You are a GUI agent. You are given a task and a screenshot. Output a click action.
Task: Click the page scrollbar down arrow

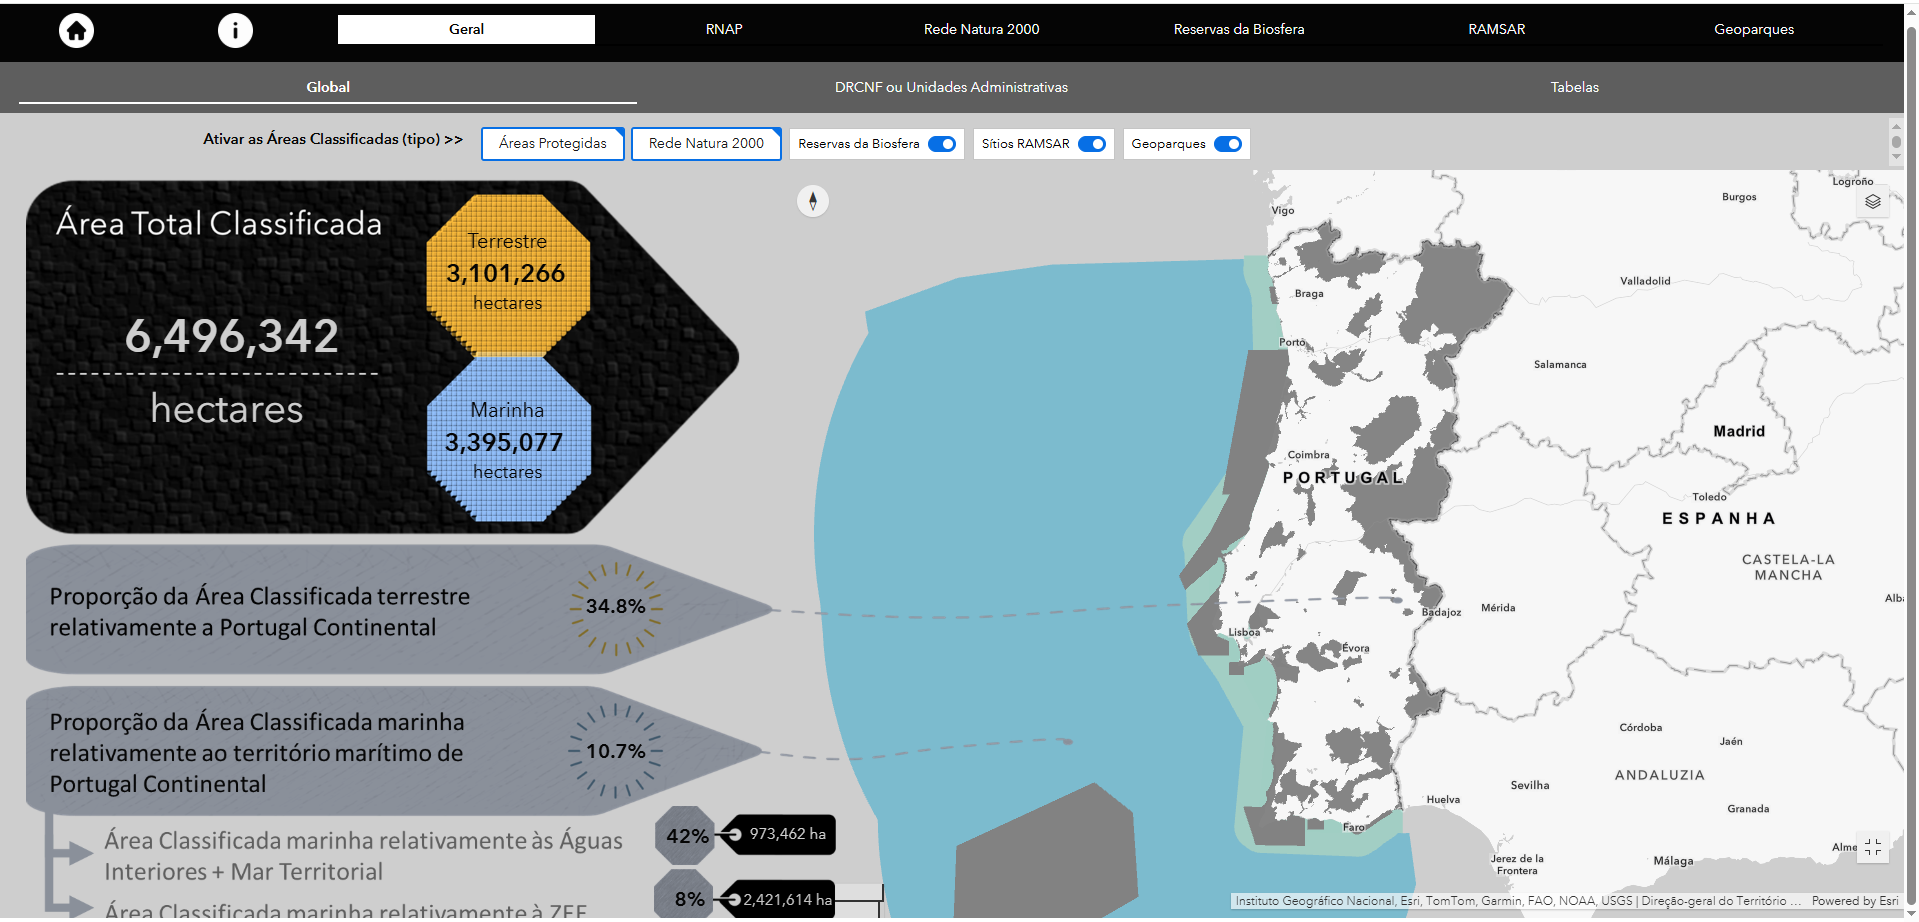(x=1911, y=913)
